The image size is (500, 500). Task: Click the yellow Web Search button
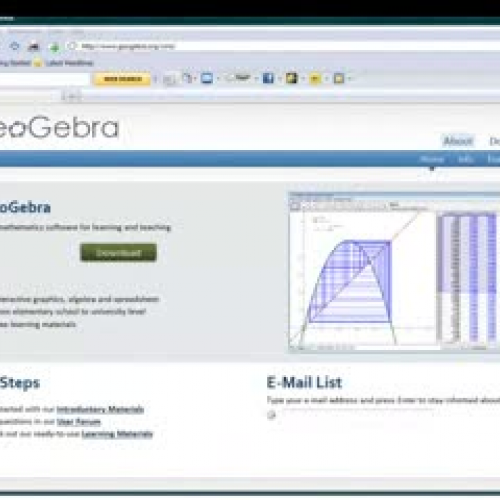122,79
